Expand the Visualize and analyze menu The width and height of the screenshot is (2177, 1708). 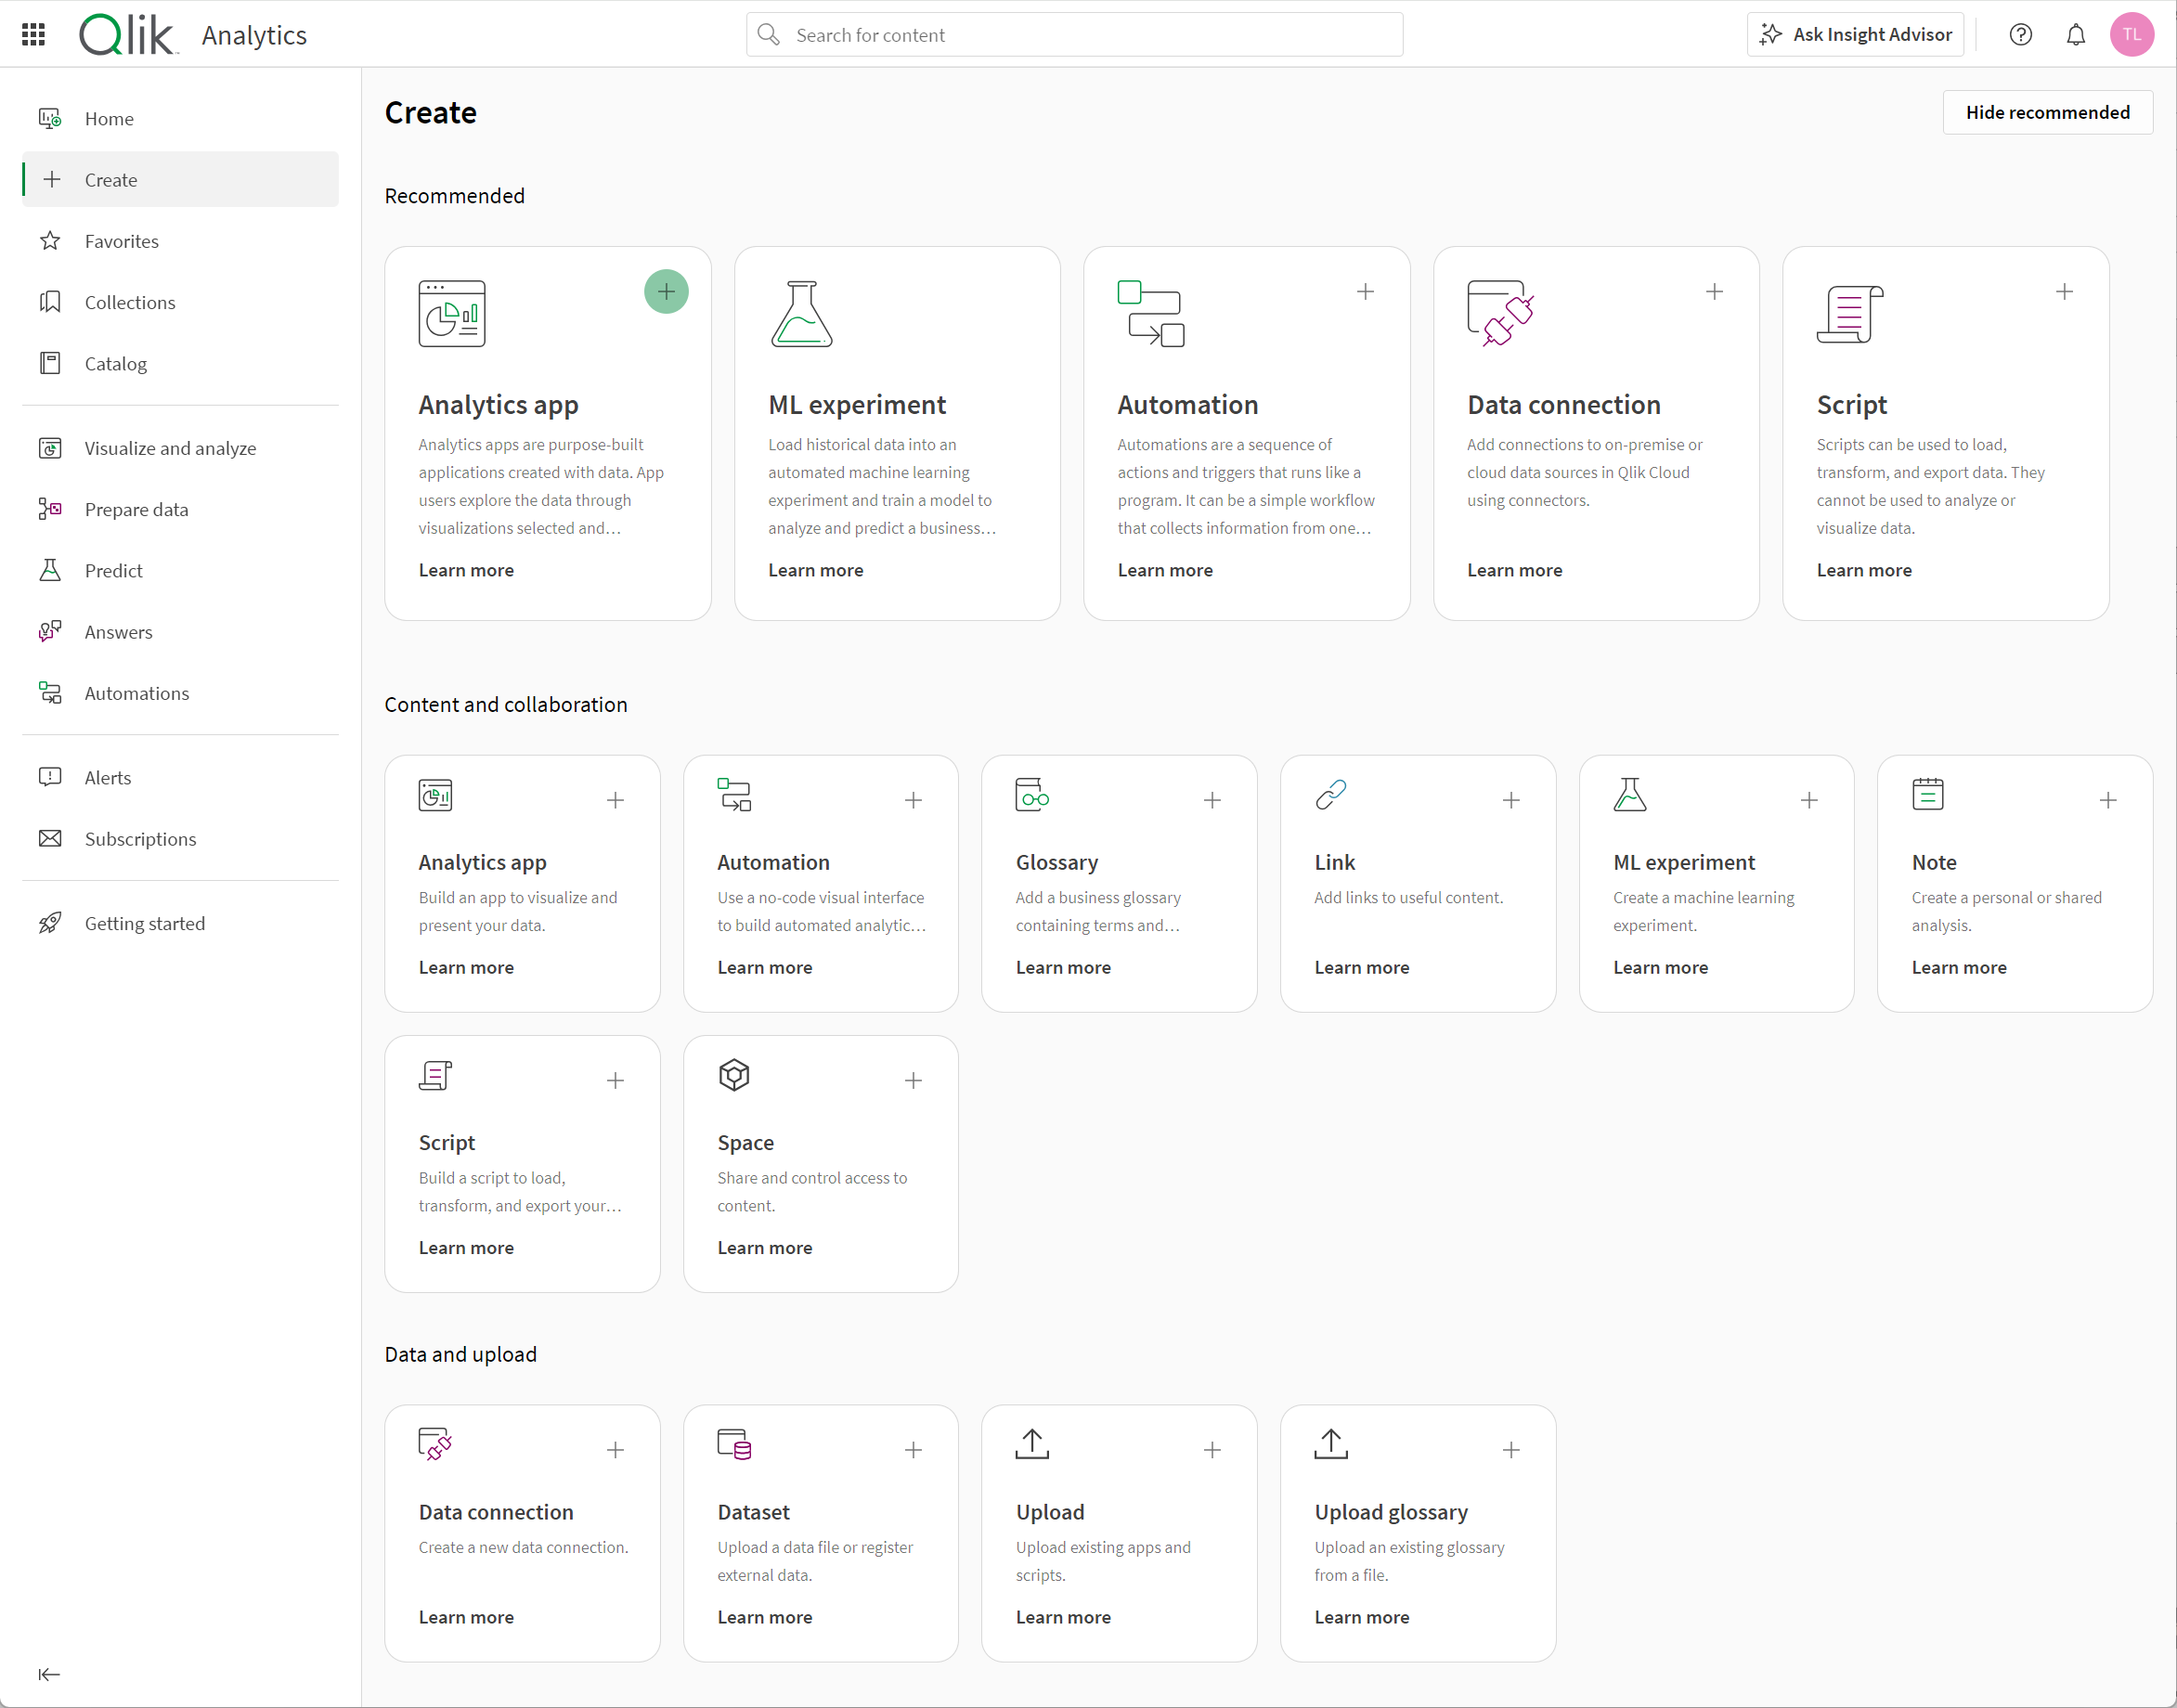pos(174,446)
